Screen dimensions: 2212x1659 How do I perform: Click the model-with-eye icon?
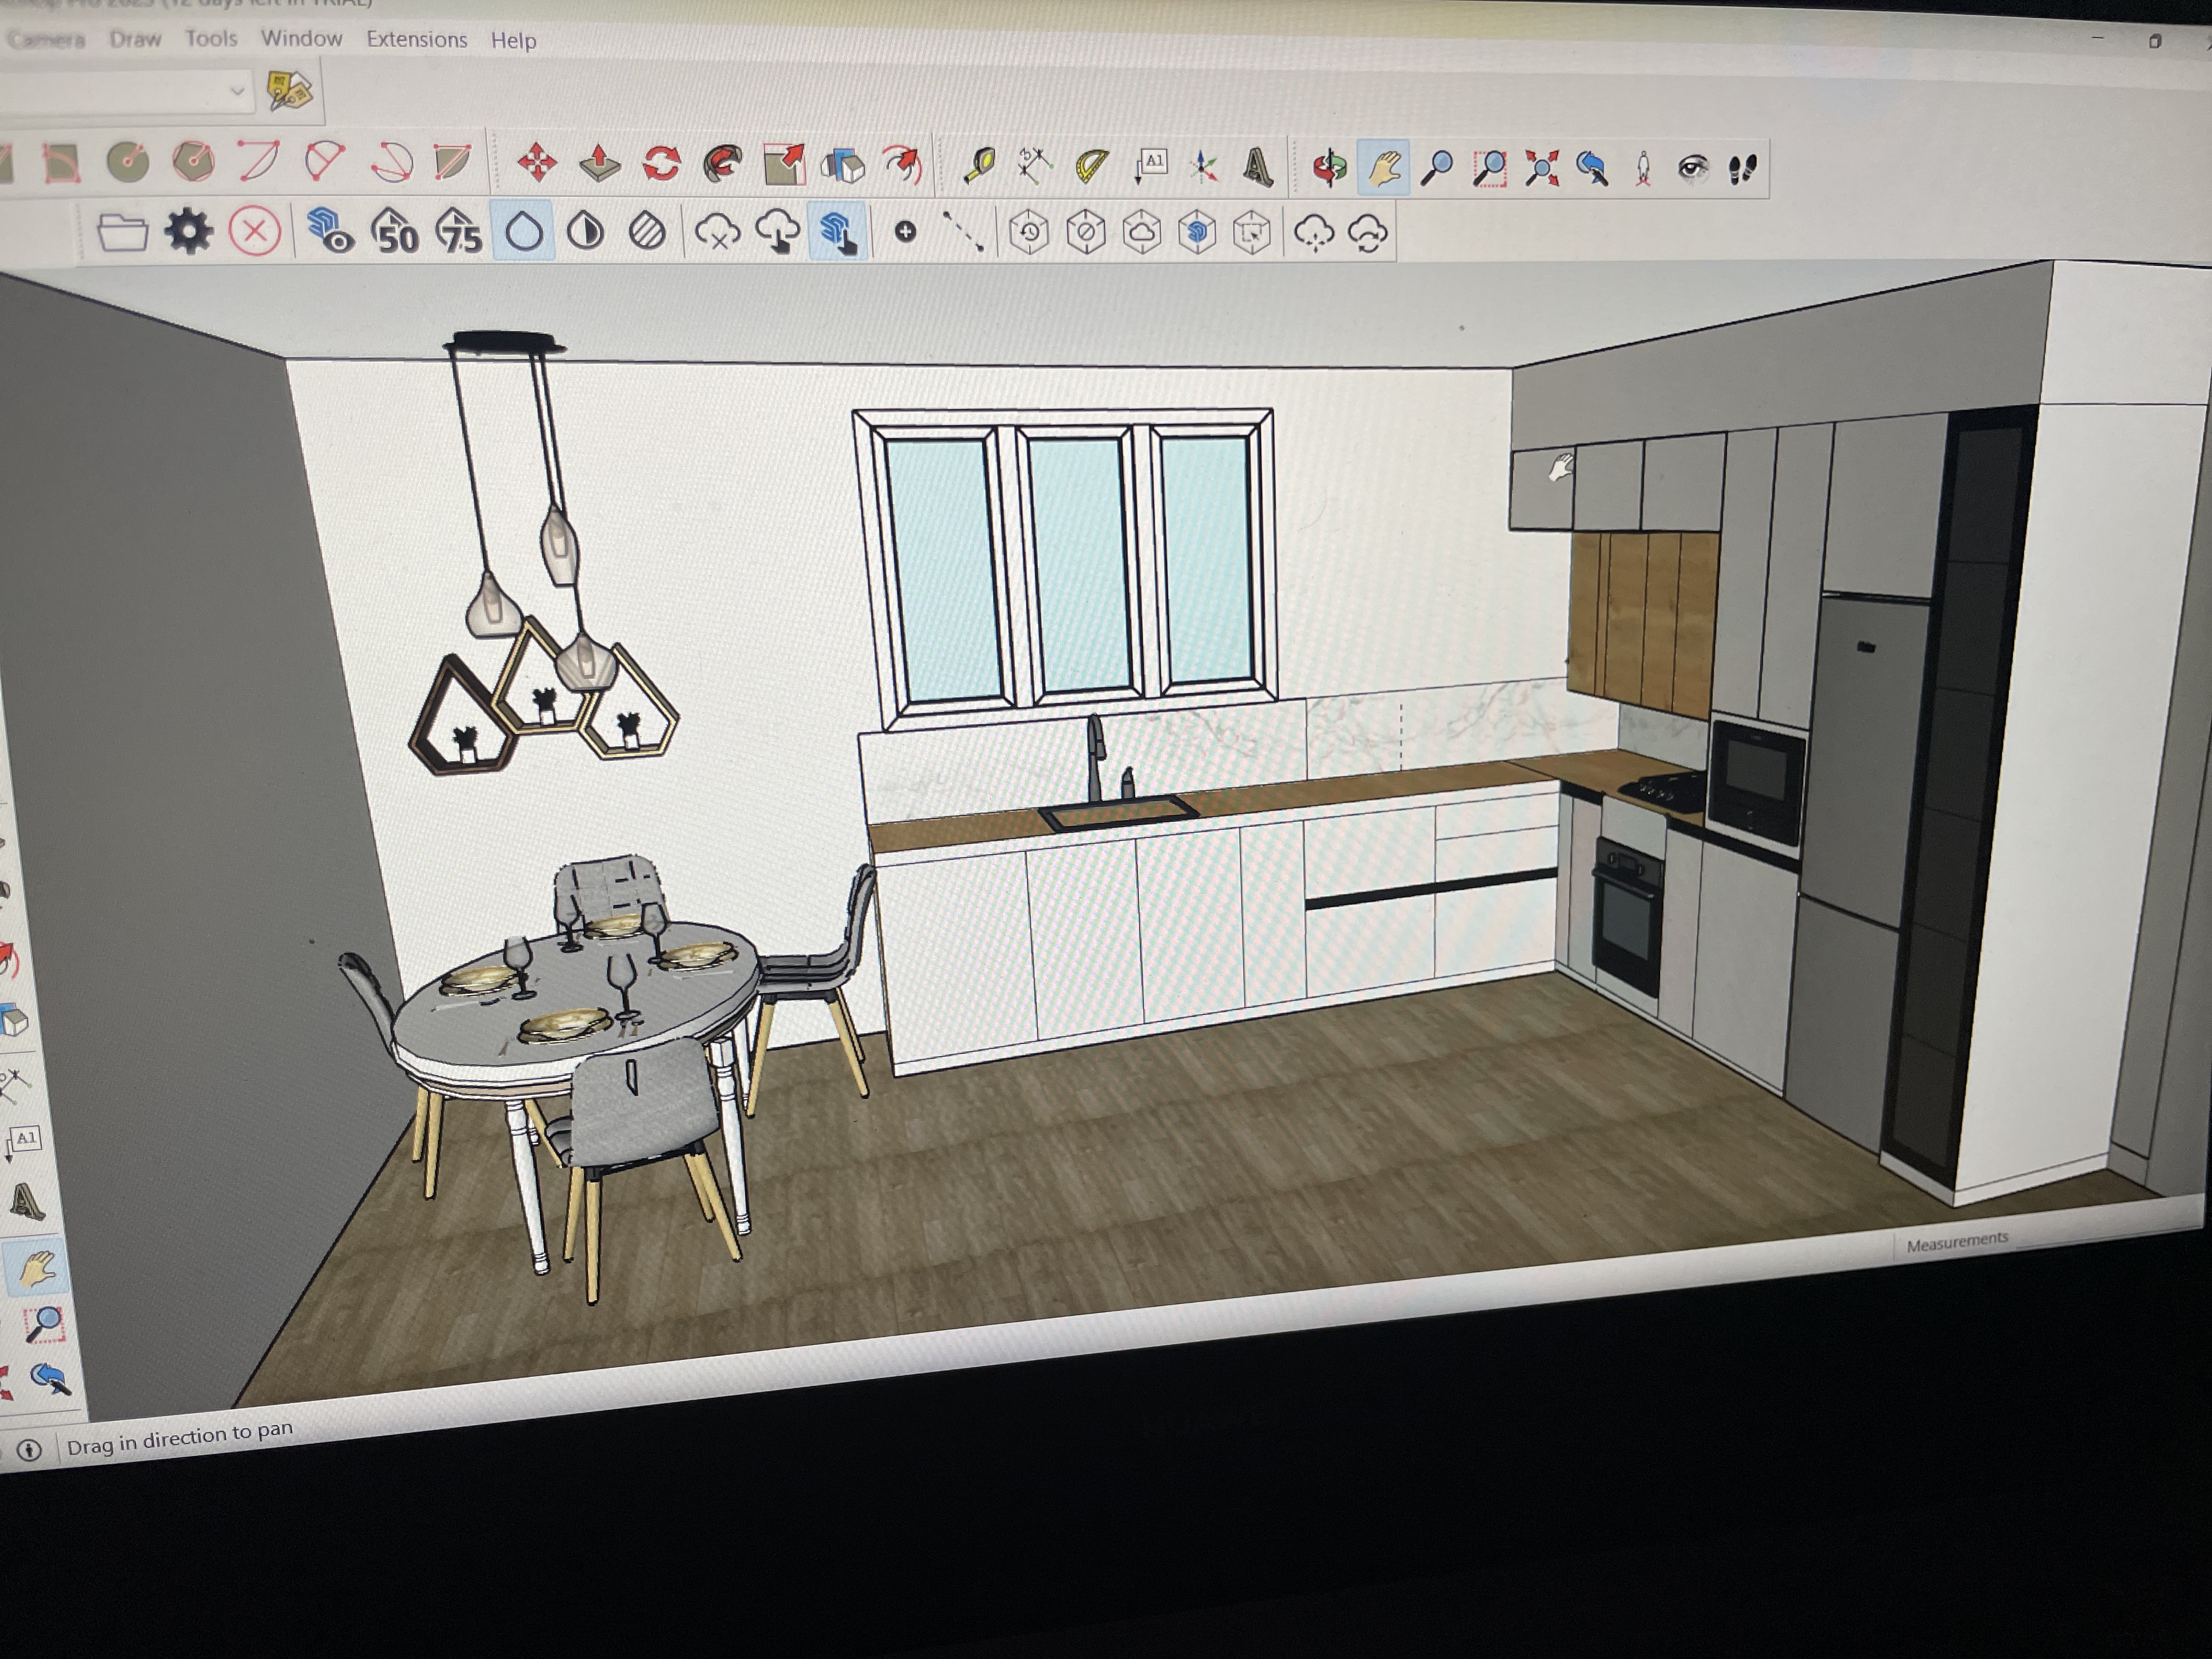(x=330, y=231)
